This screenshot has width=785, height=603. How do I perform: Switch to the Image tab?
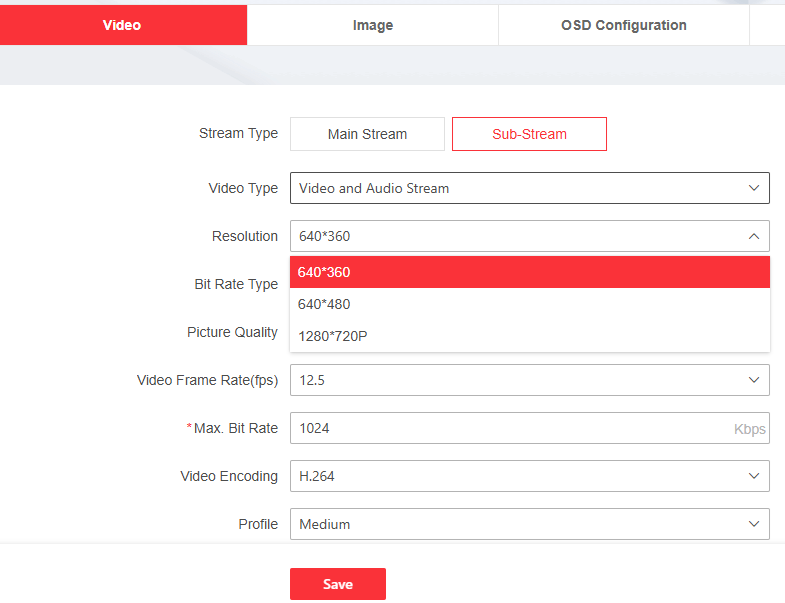(x=372, y=25)
